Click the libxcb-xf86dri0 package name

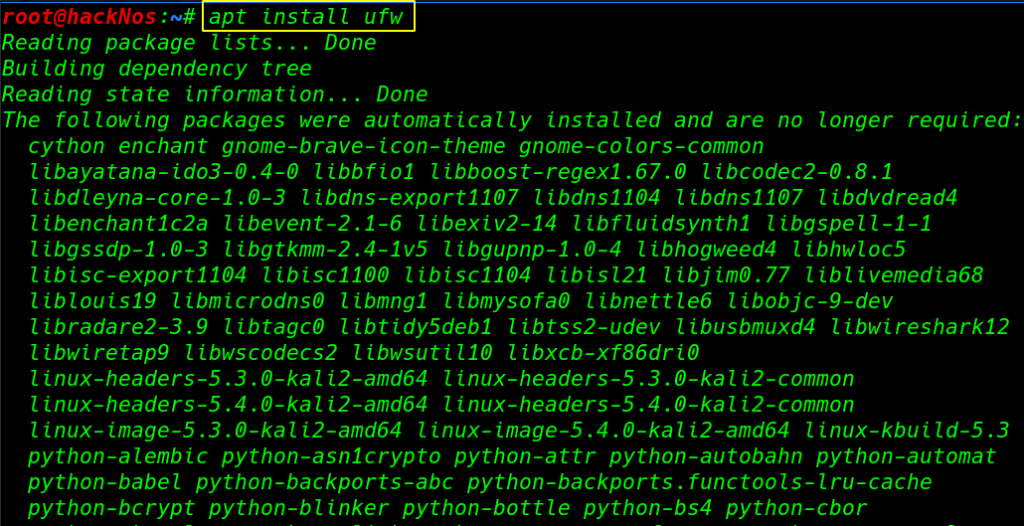click(x=603, y=353)
